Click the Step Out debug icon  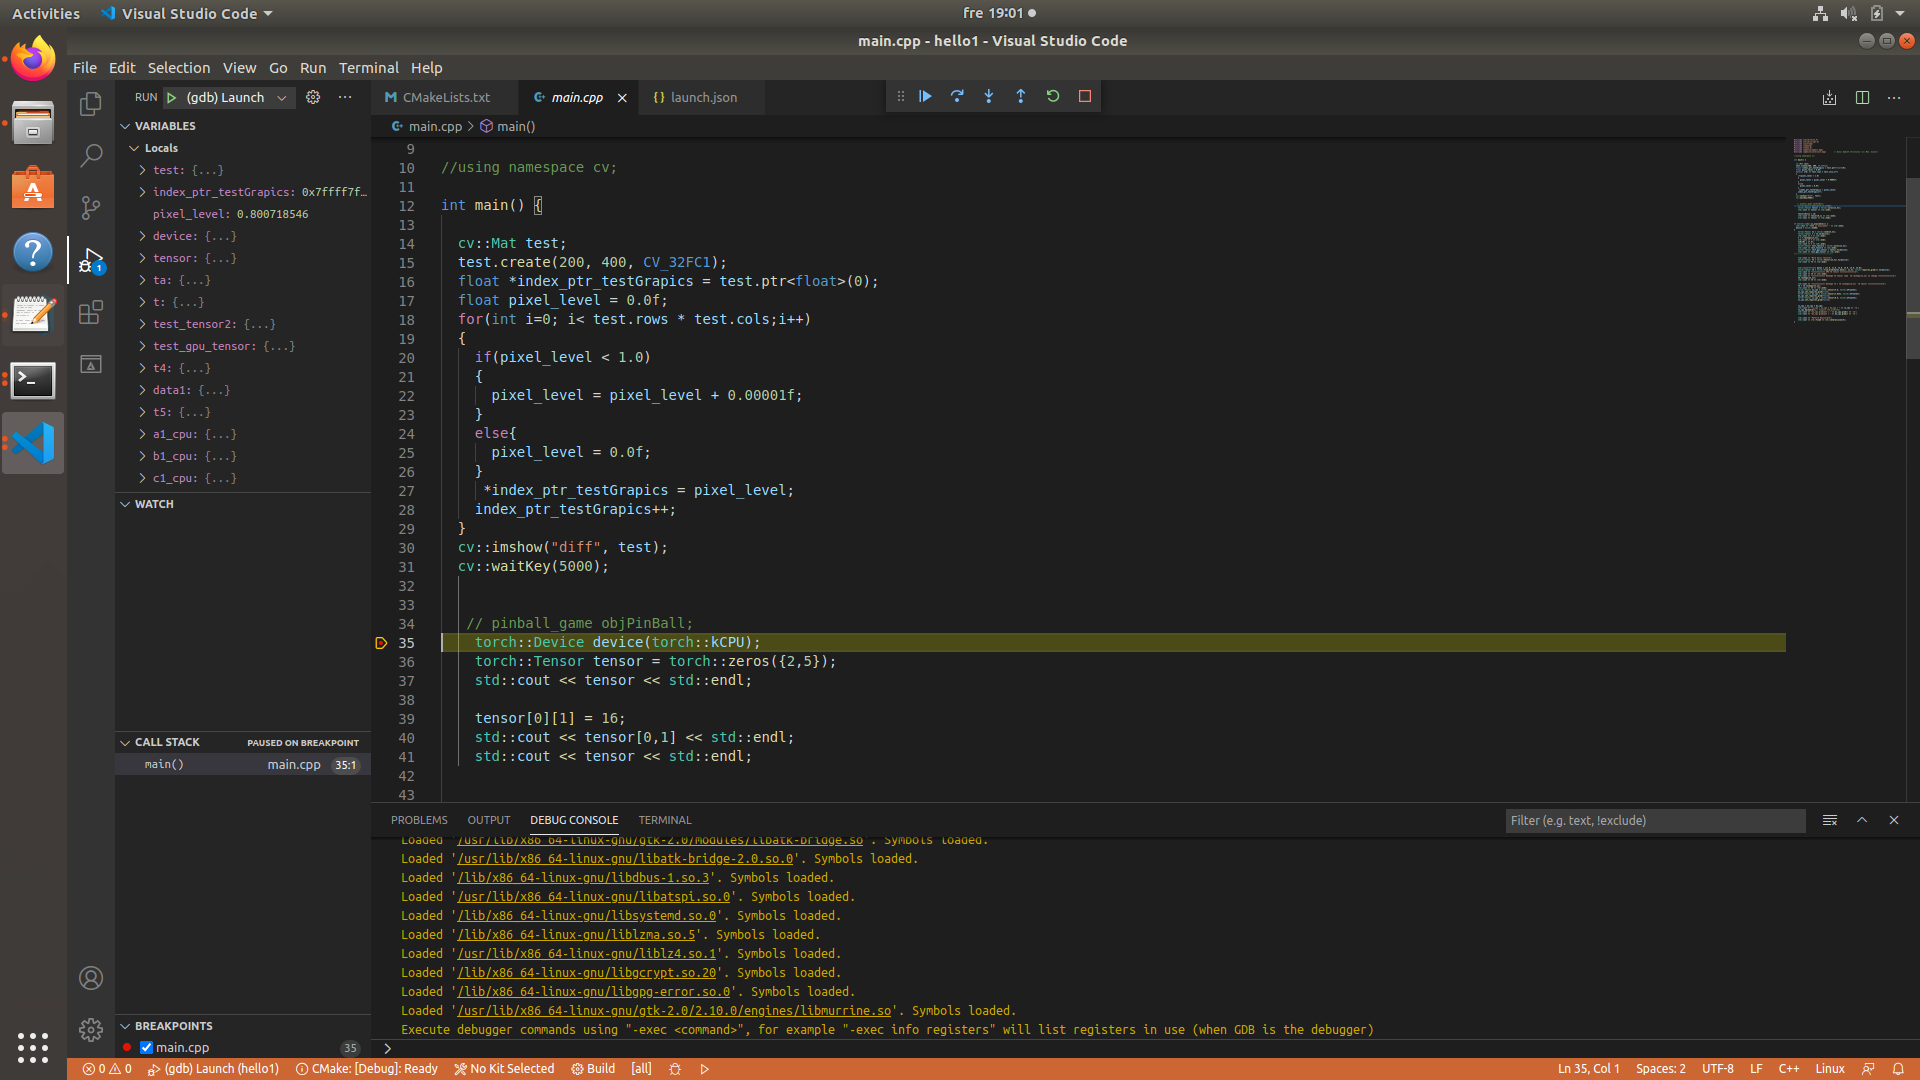[1021, 96]
